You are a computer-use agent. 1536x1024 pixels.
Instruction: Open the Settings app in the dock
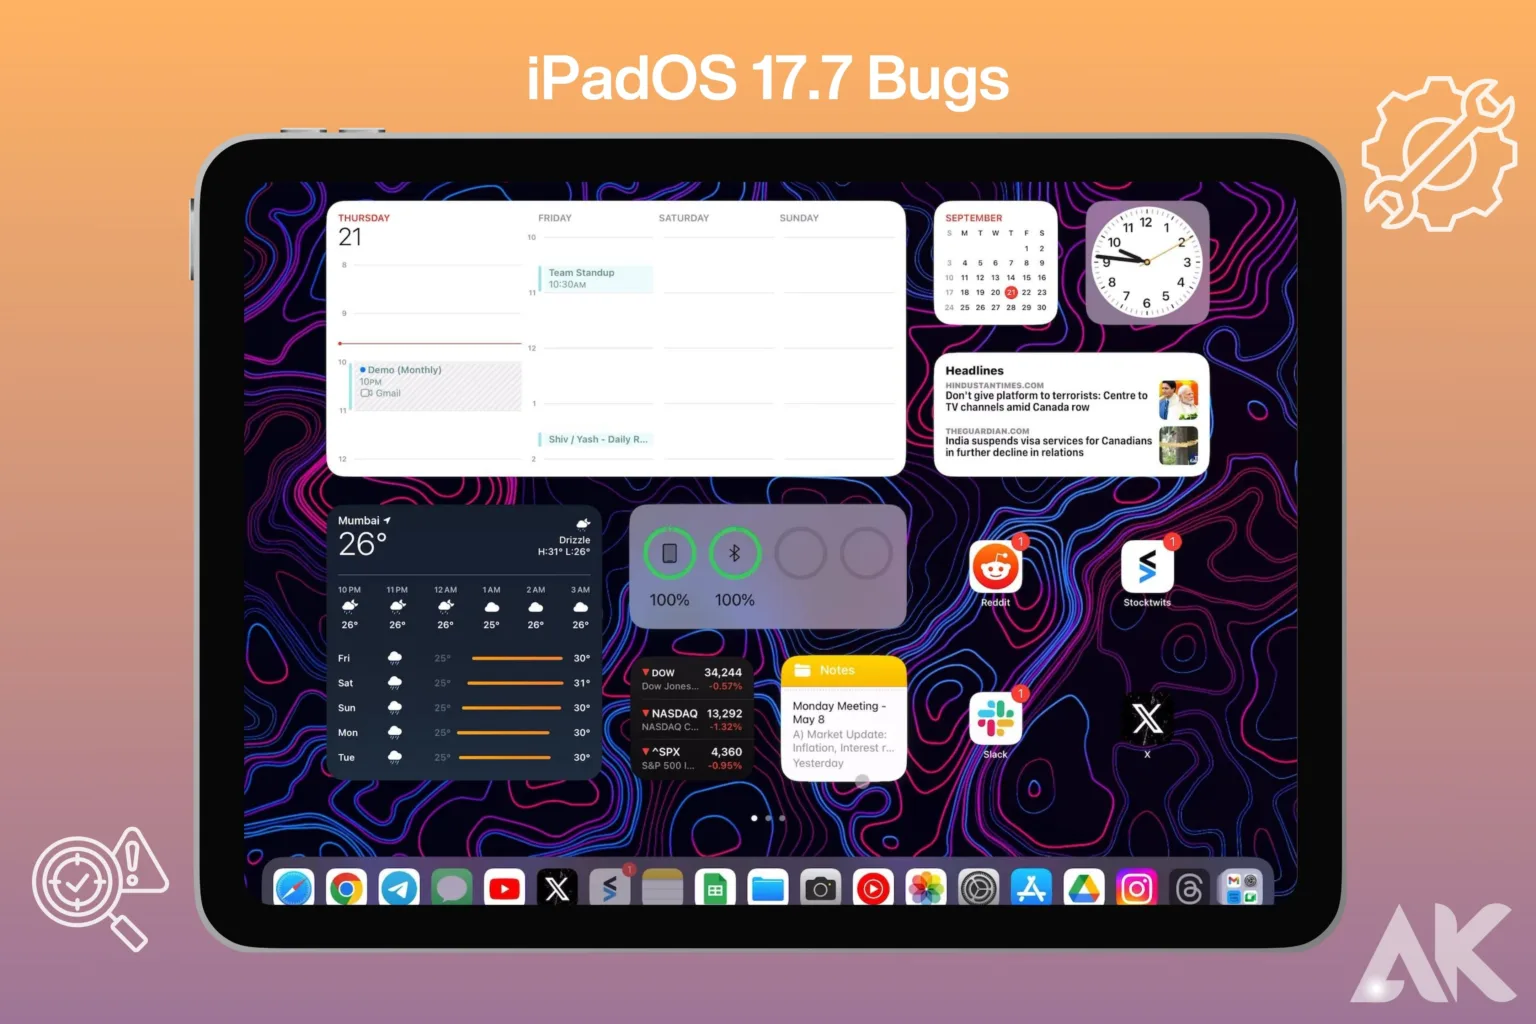(x=978, y=888)
